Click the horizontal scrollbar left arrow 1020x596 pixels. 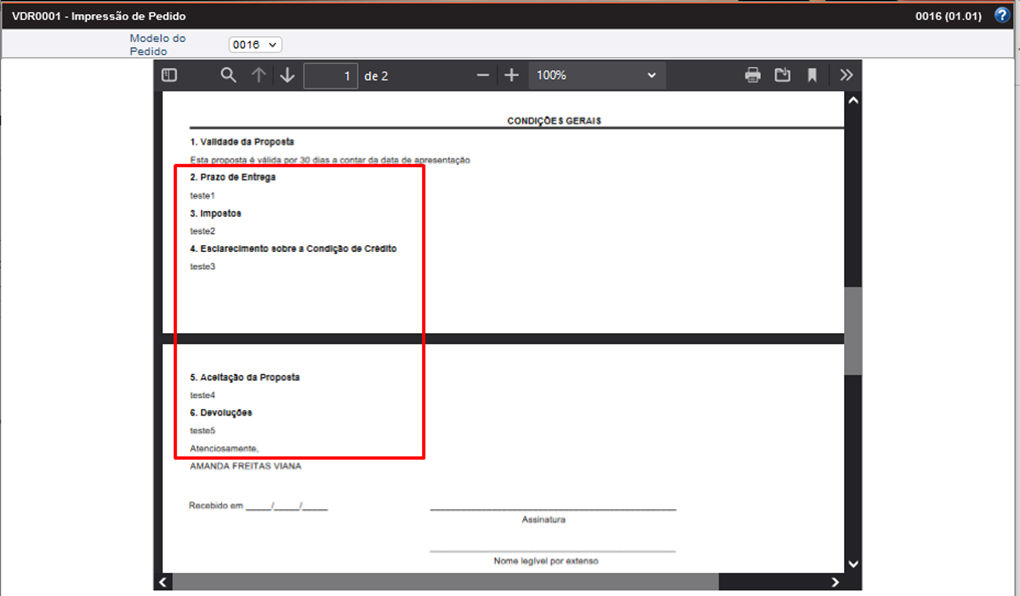[x=162, y=581]
